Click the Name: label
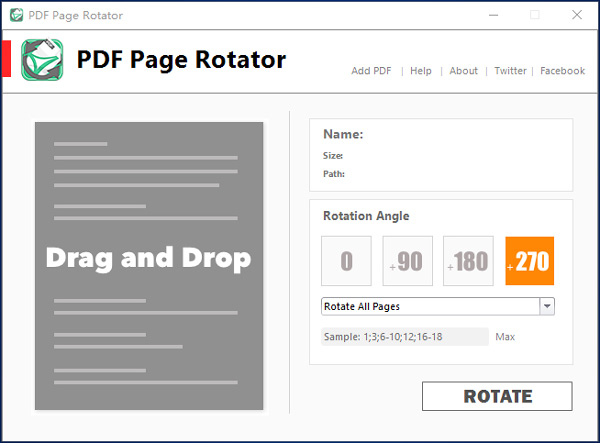Screen dimensions: 600x443 (x=343, y=134)
